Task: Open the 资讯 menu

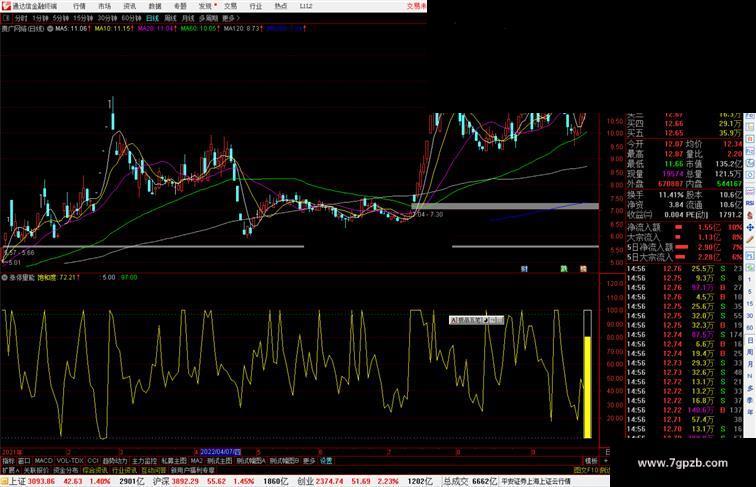Action: pyautogui.click(x=129, y=6)
